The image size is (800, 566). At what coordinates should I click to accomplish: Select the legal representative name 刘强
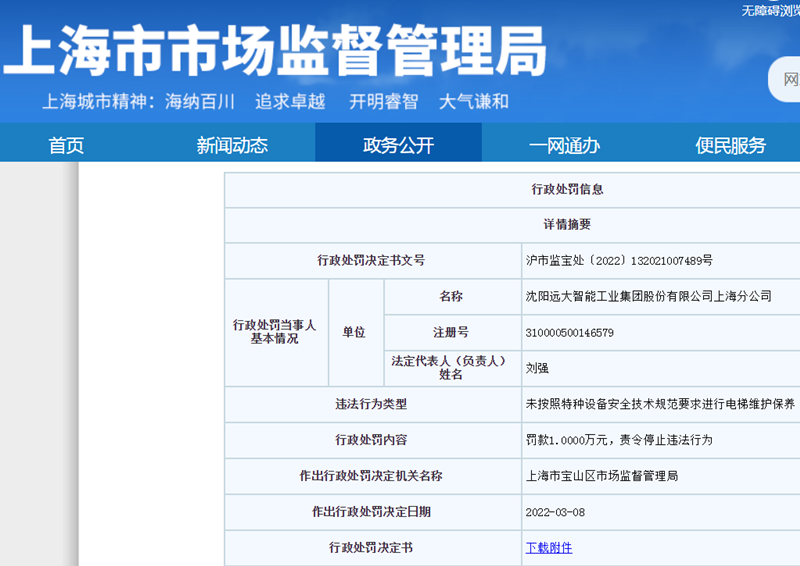pos(537,368)
